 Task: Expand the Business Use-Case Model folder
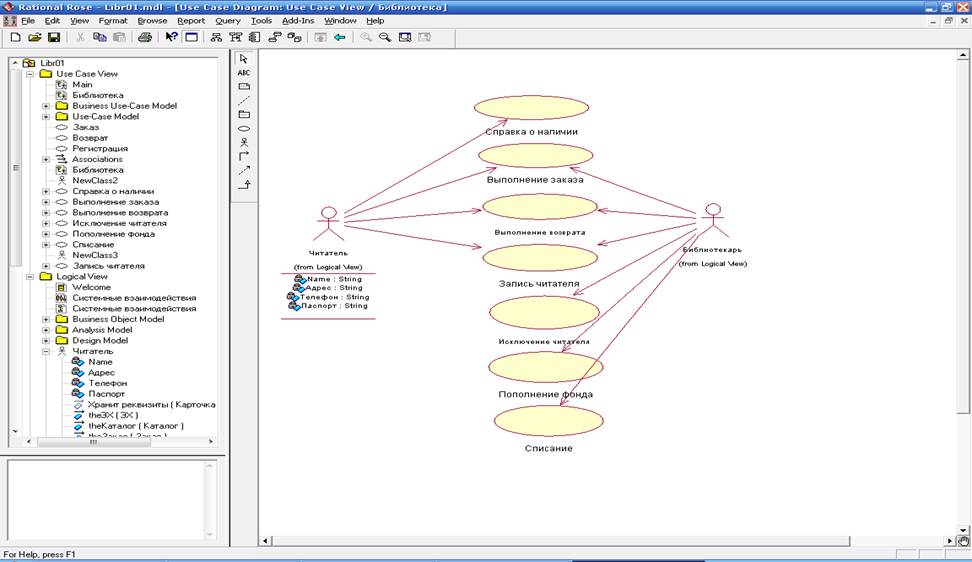point(46,106)
